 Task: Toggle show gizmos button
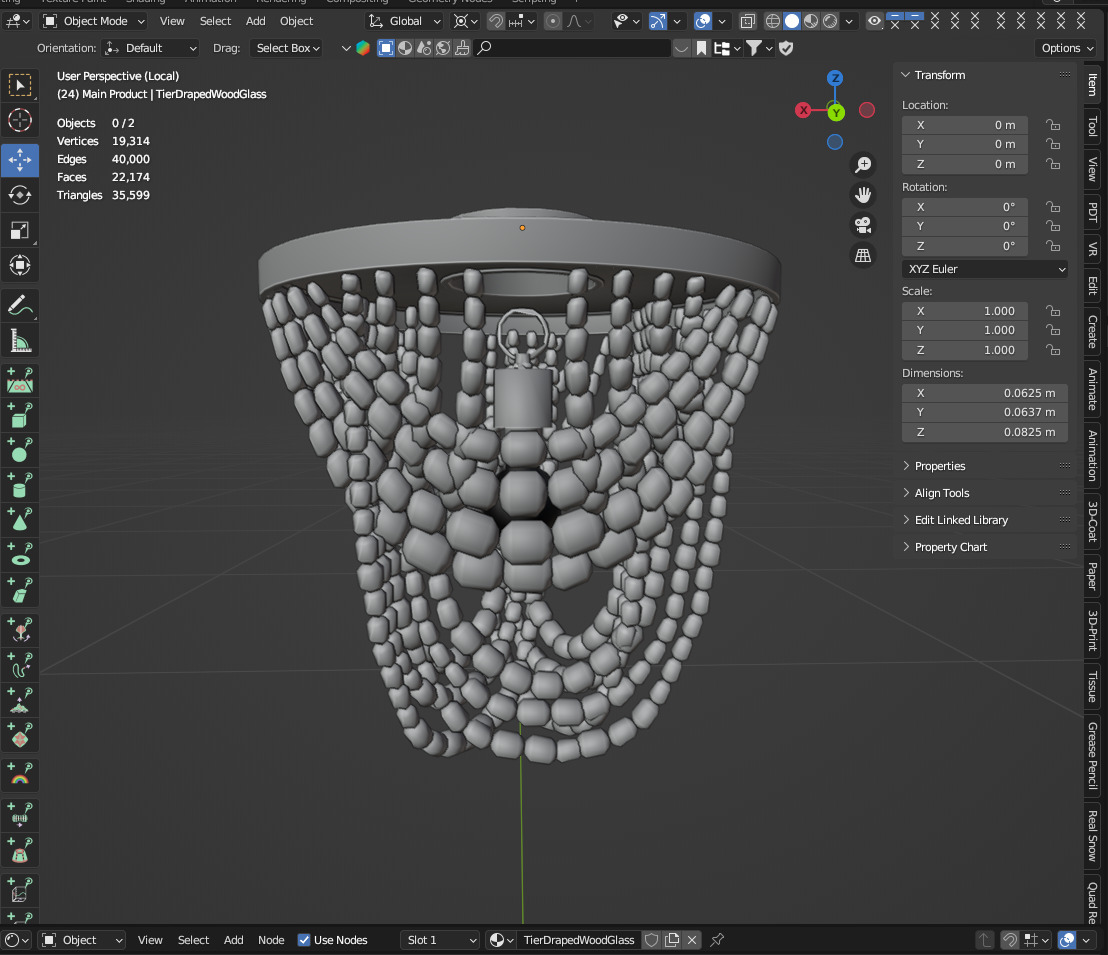tap(657, 21)
